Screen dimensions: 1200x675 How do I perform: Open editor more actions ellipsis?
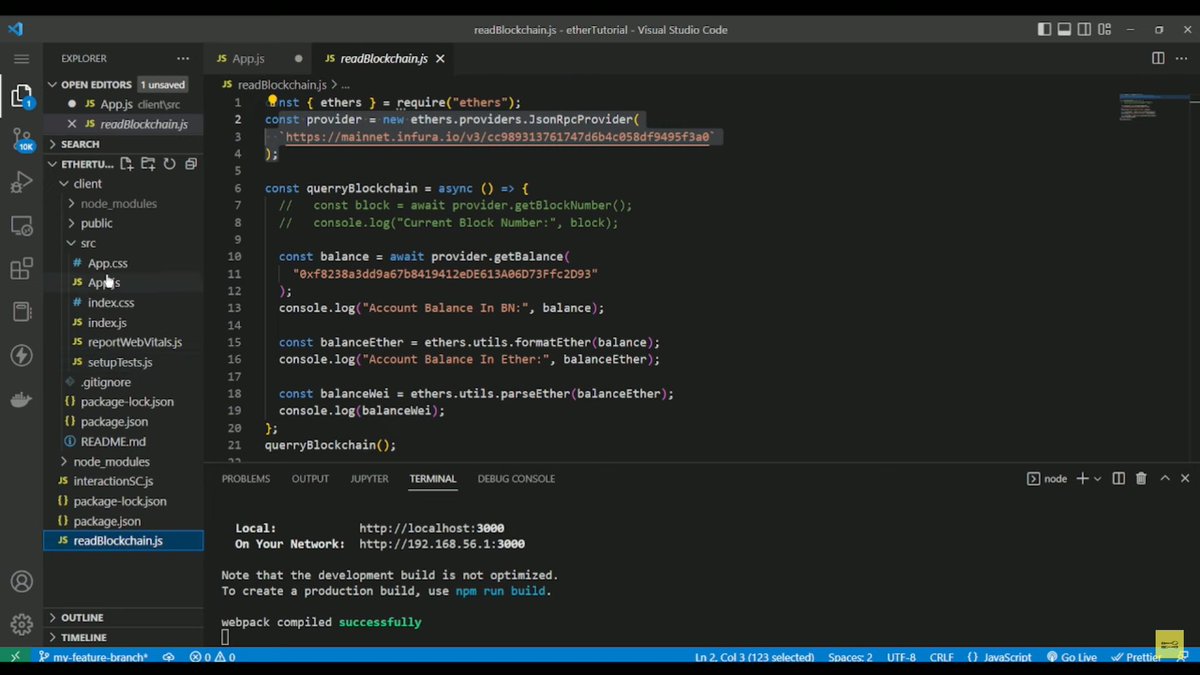(1184, 59)
